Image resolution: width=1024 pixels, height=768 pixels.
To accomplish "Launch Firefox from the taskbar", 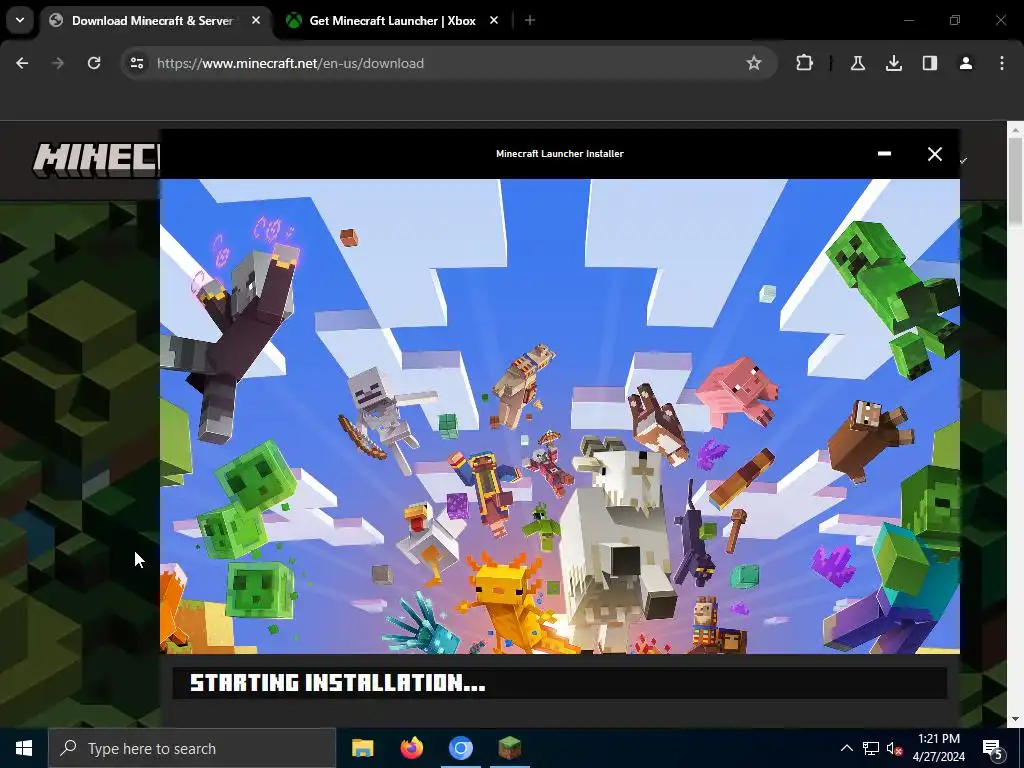I will [x=411, y=748].
